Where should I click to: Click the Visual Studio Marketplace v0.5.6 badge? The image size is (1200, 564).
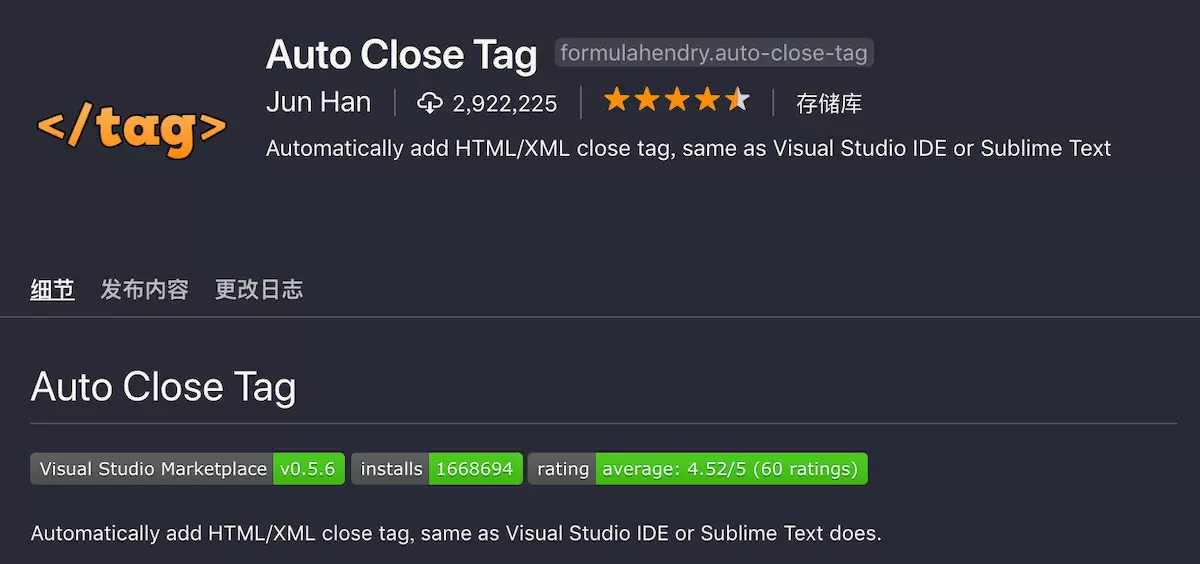coord(188,469)
